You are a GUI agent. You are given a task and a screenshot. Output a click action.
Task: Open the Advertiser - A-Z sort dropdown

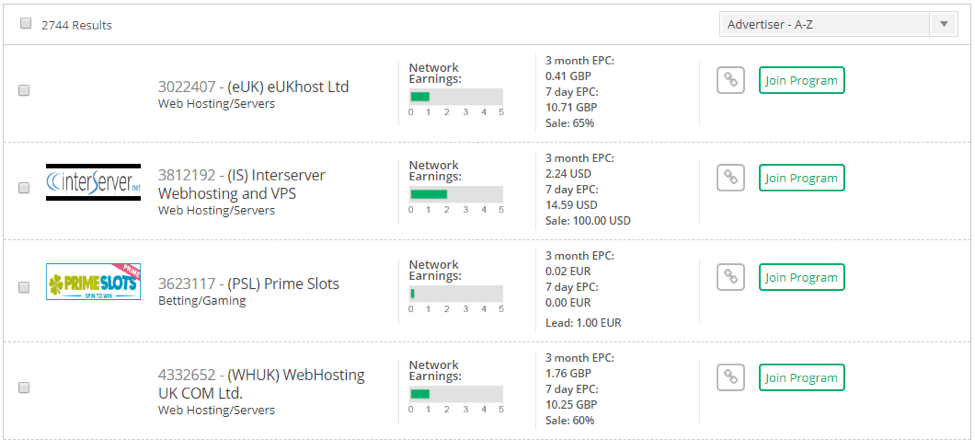click(826, 24)
